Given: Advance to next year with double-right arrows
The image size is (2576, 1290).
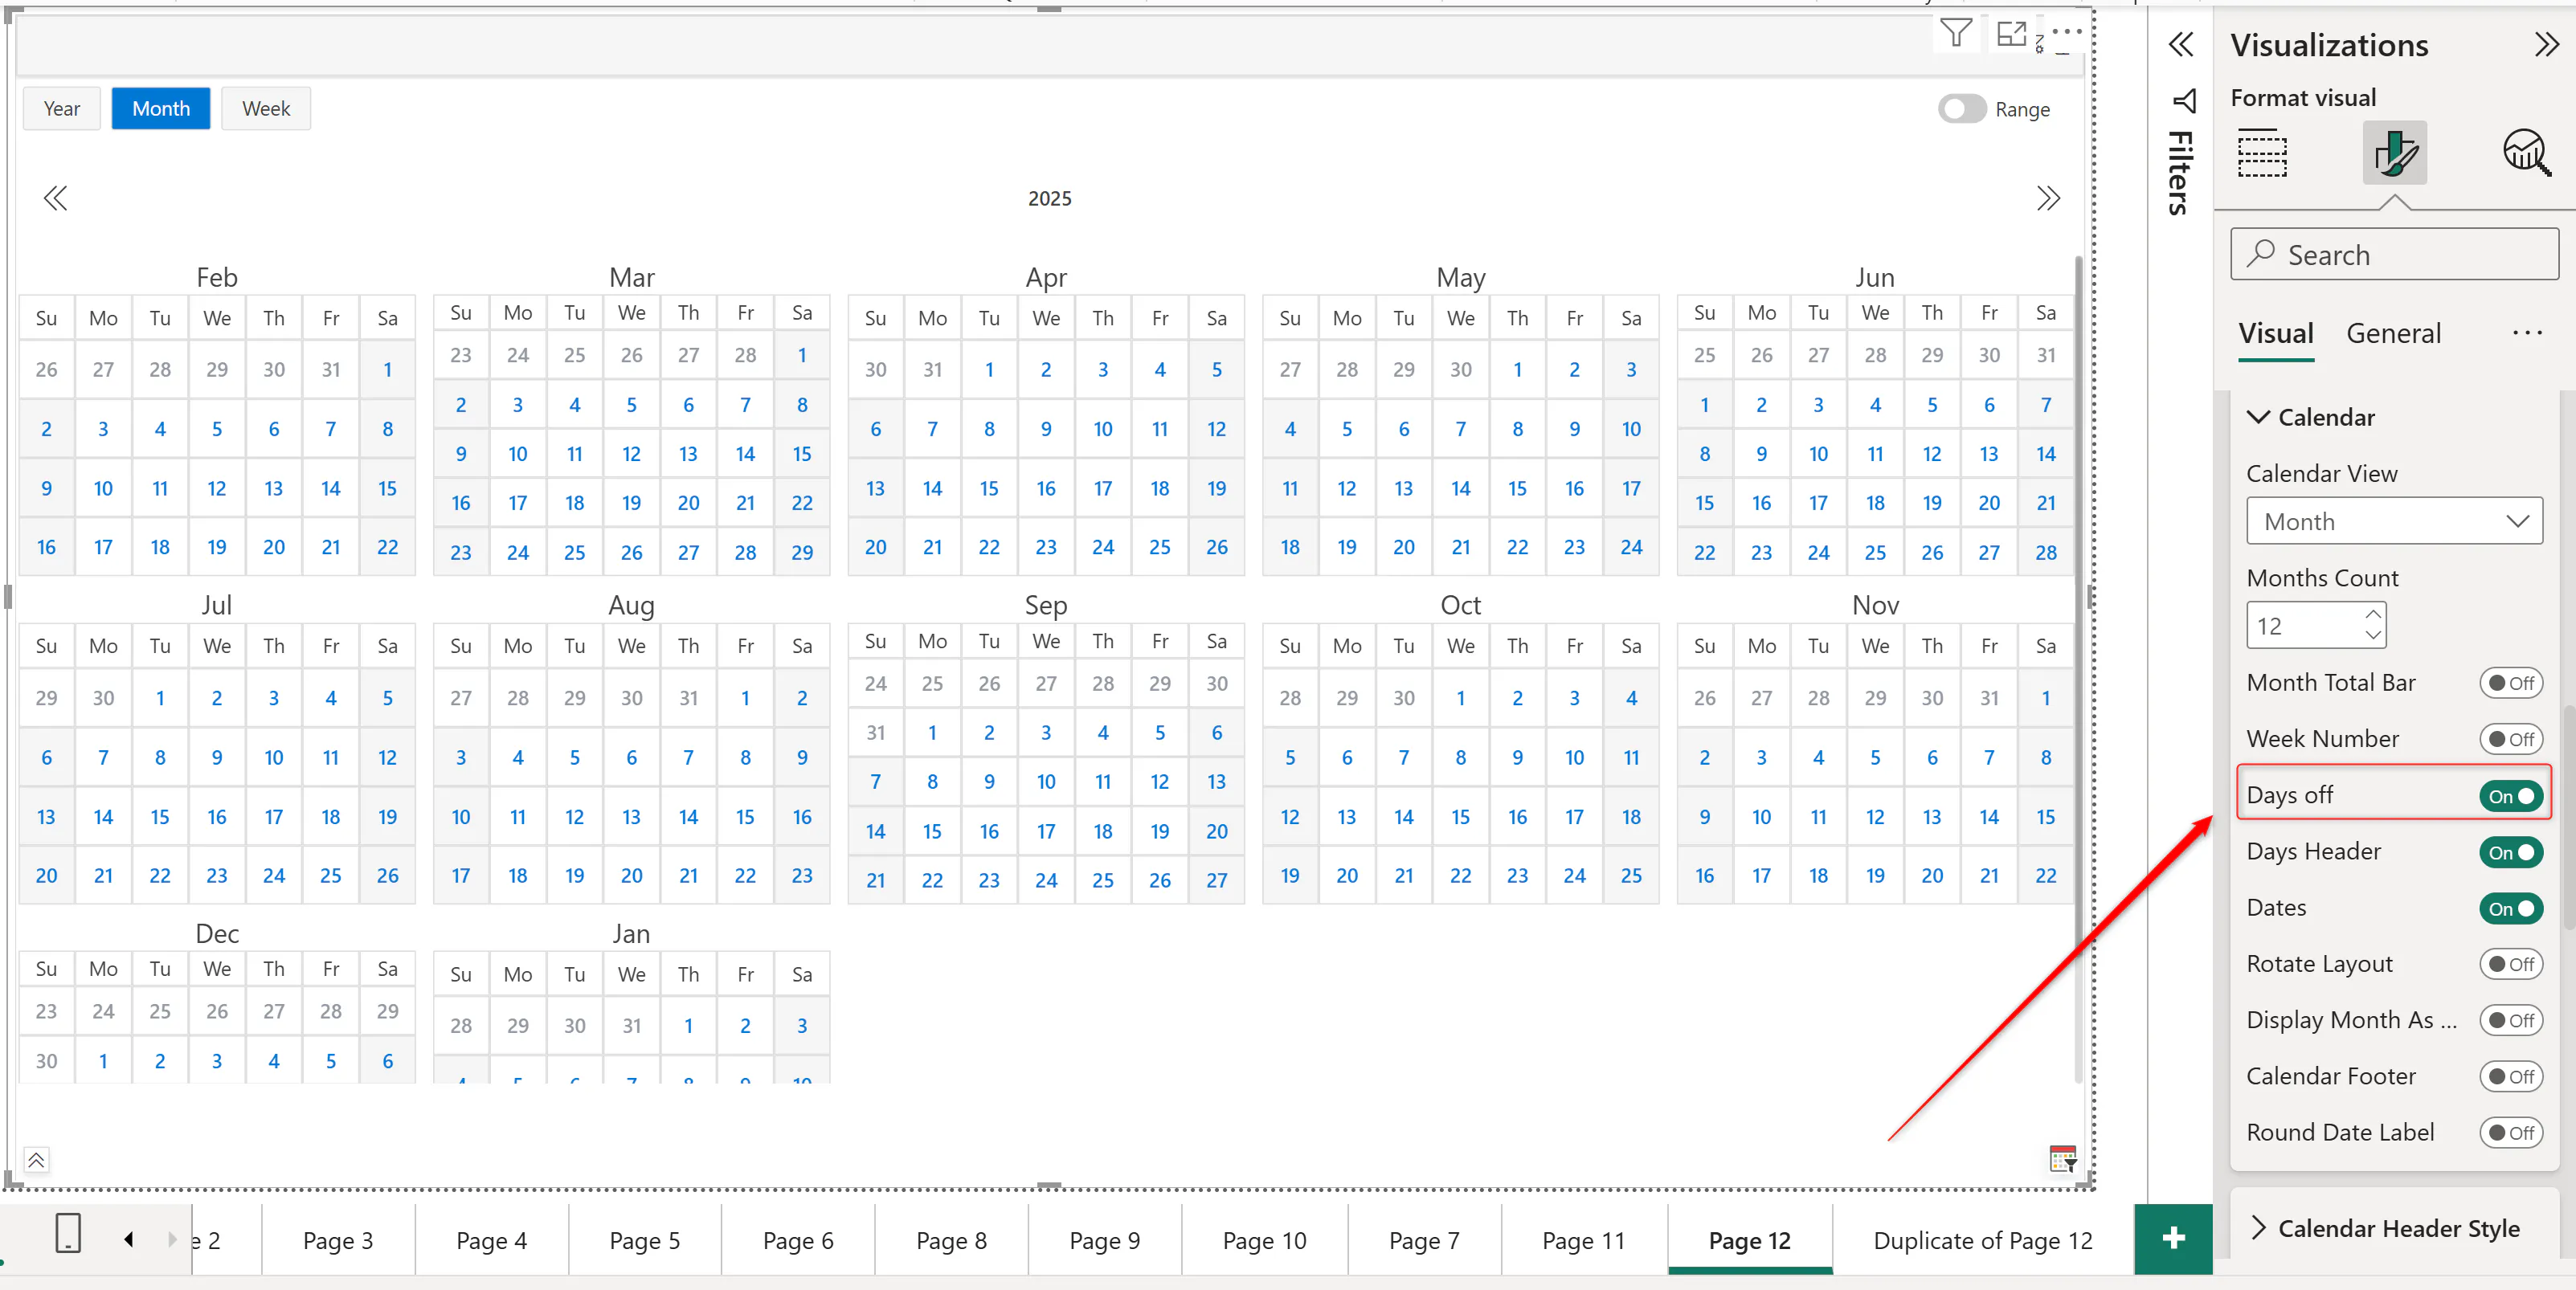Looking at the screenshot, I should (x=2047, y=198).
